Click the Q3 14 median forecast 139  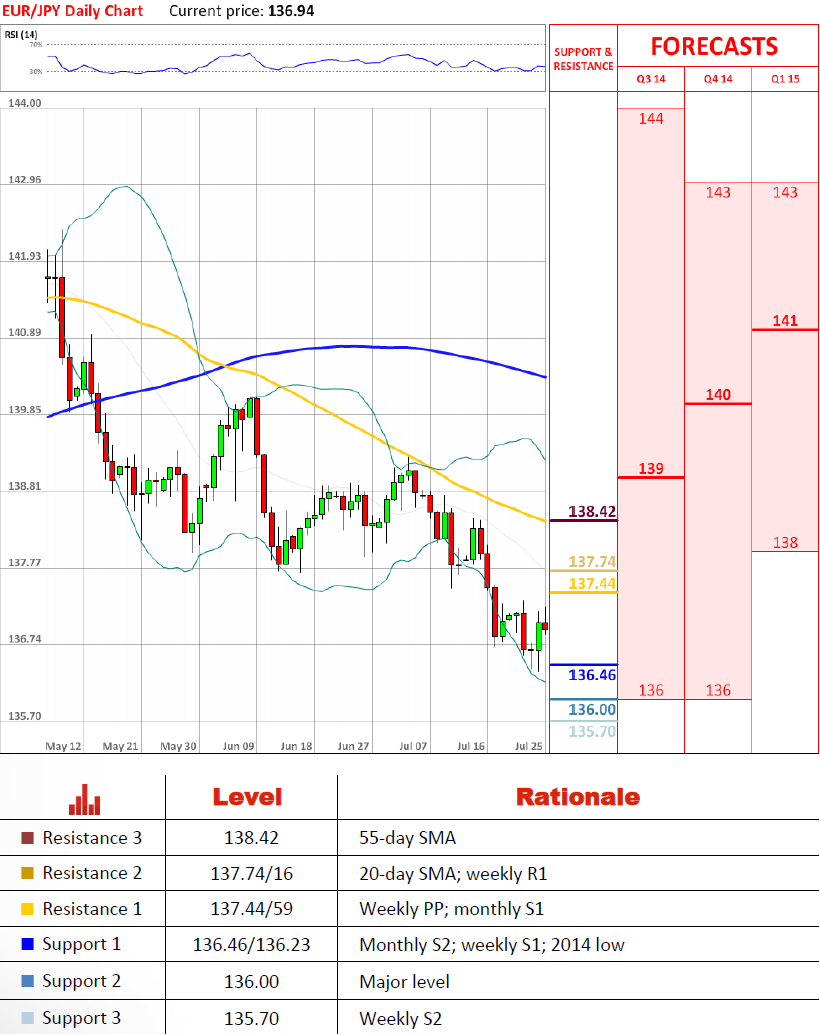(651, 469)
